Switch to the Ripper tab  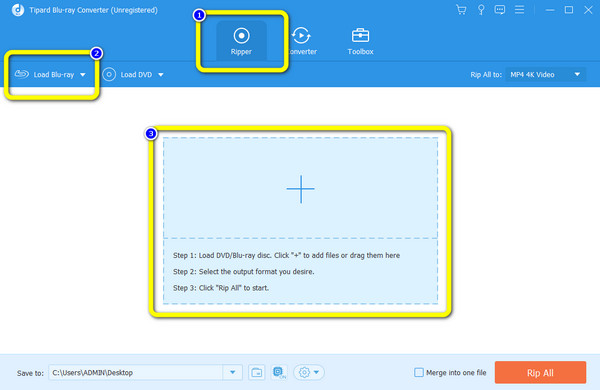(x=241, y=41)
